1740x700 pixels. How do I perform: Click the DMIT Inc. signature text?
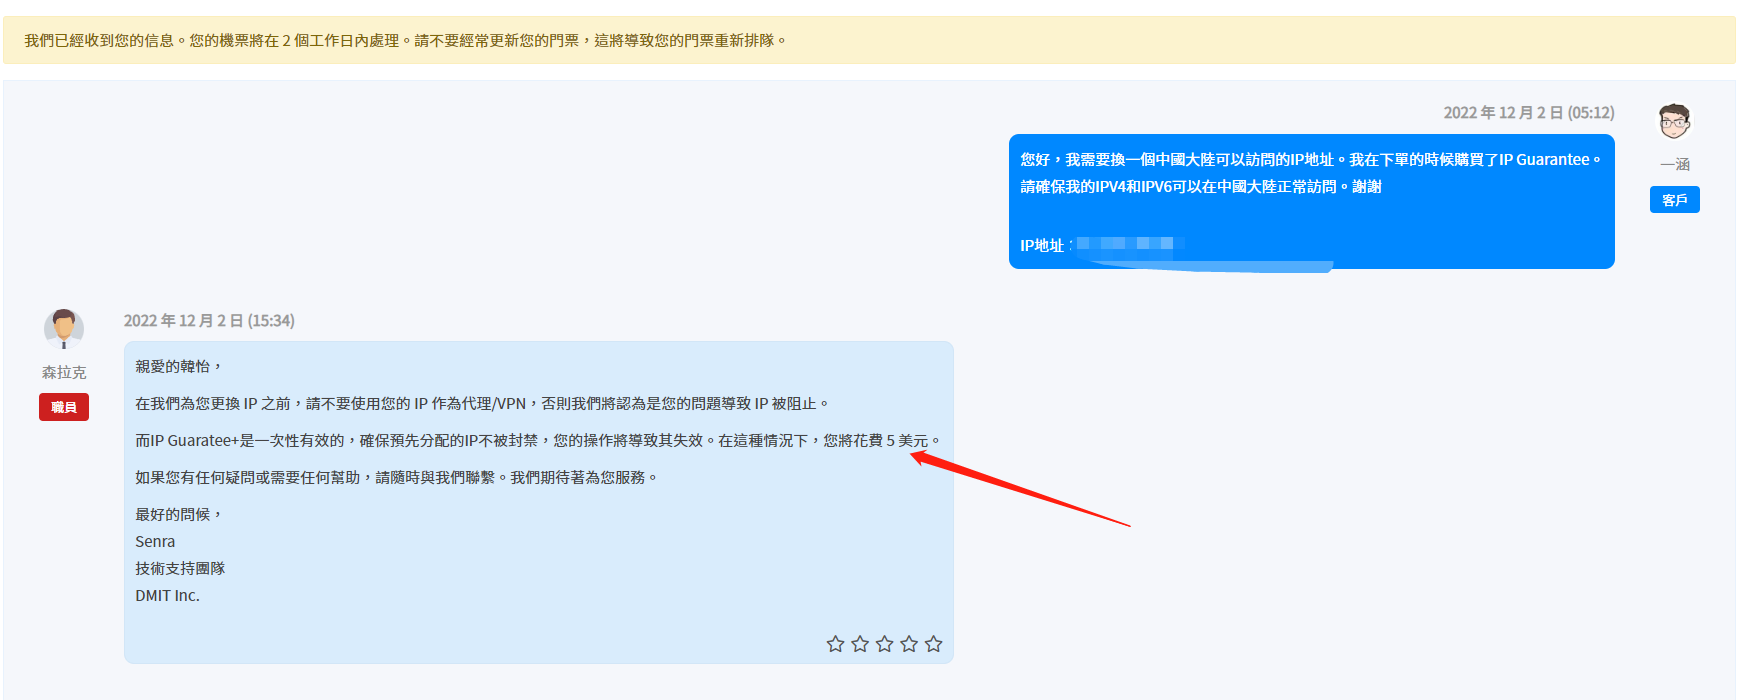168,596
